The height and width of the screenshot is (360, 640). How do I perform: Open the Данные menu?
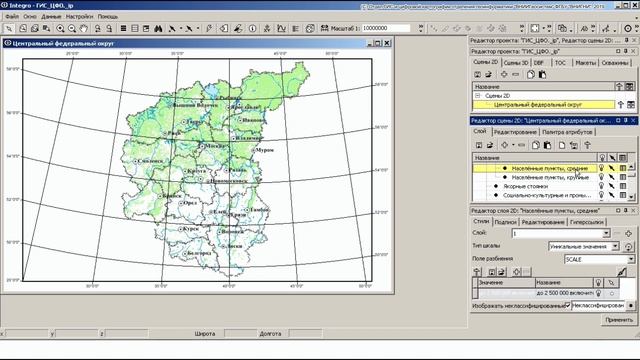[x=51, y=17]
